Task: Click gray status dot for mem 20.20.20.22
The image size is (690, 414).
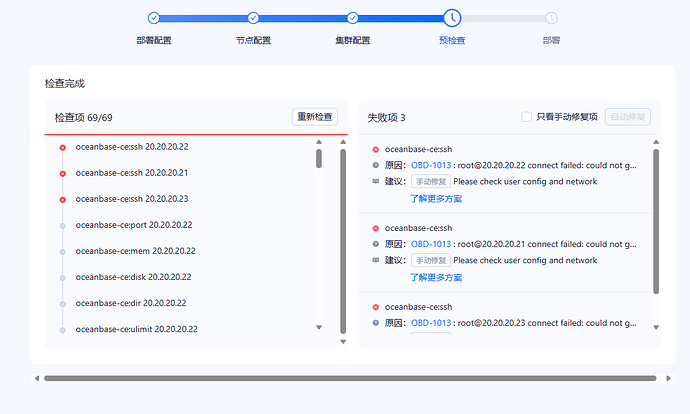Action: [63, 252]
